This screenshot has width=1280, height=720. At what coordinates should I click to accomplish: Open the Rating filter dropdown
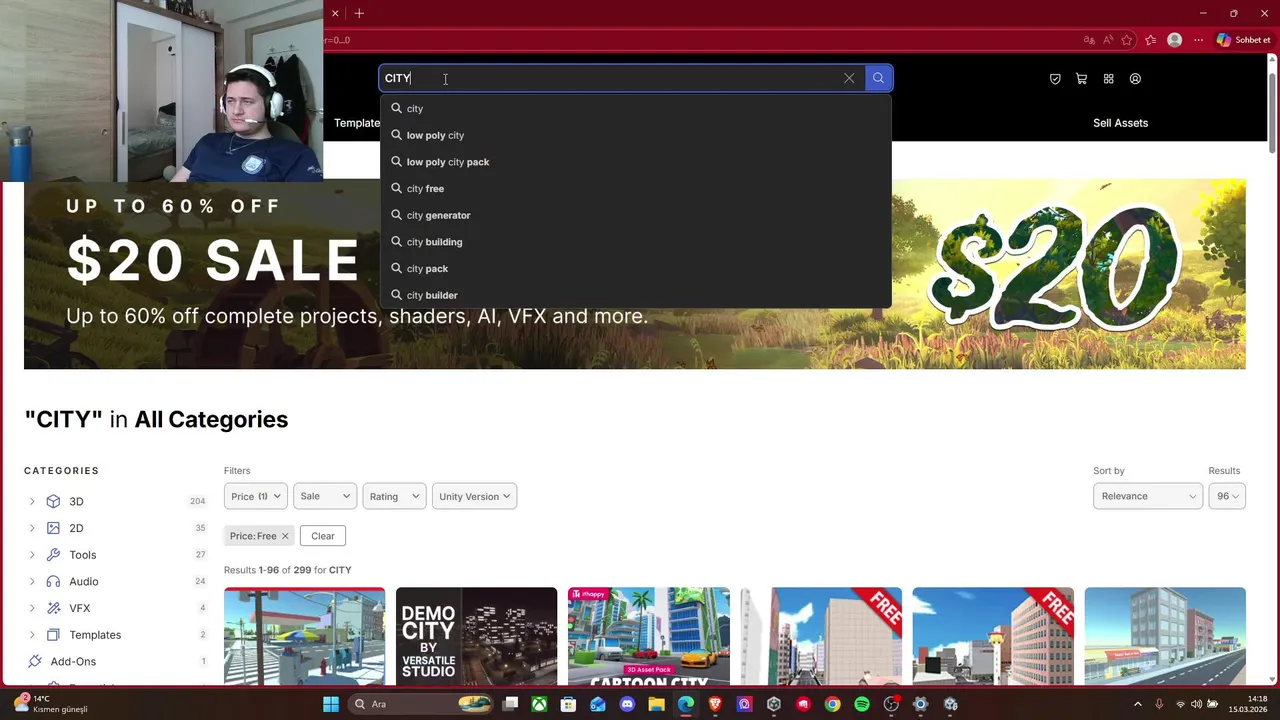pos(394,496)
